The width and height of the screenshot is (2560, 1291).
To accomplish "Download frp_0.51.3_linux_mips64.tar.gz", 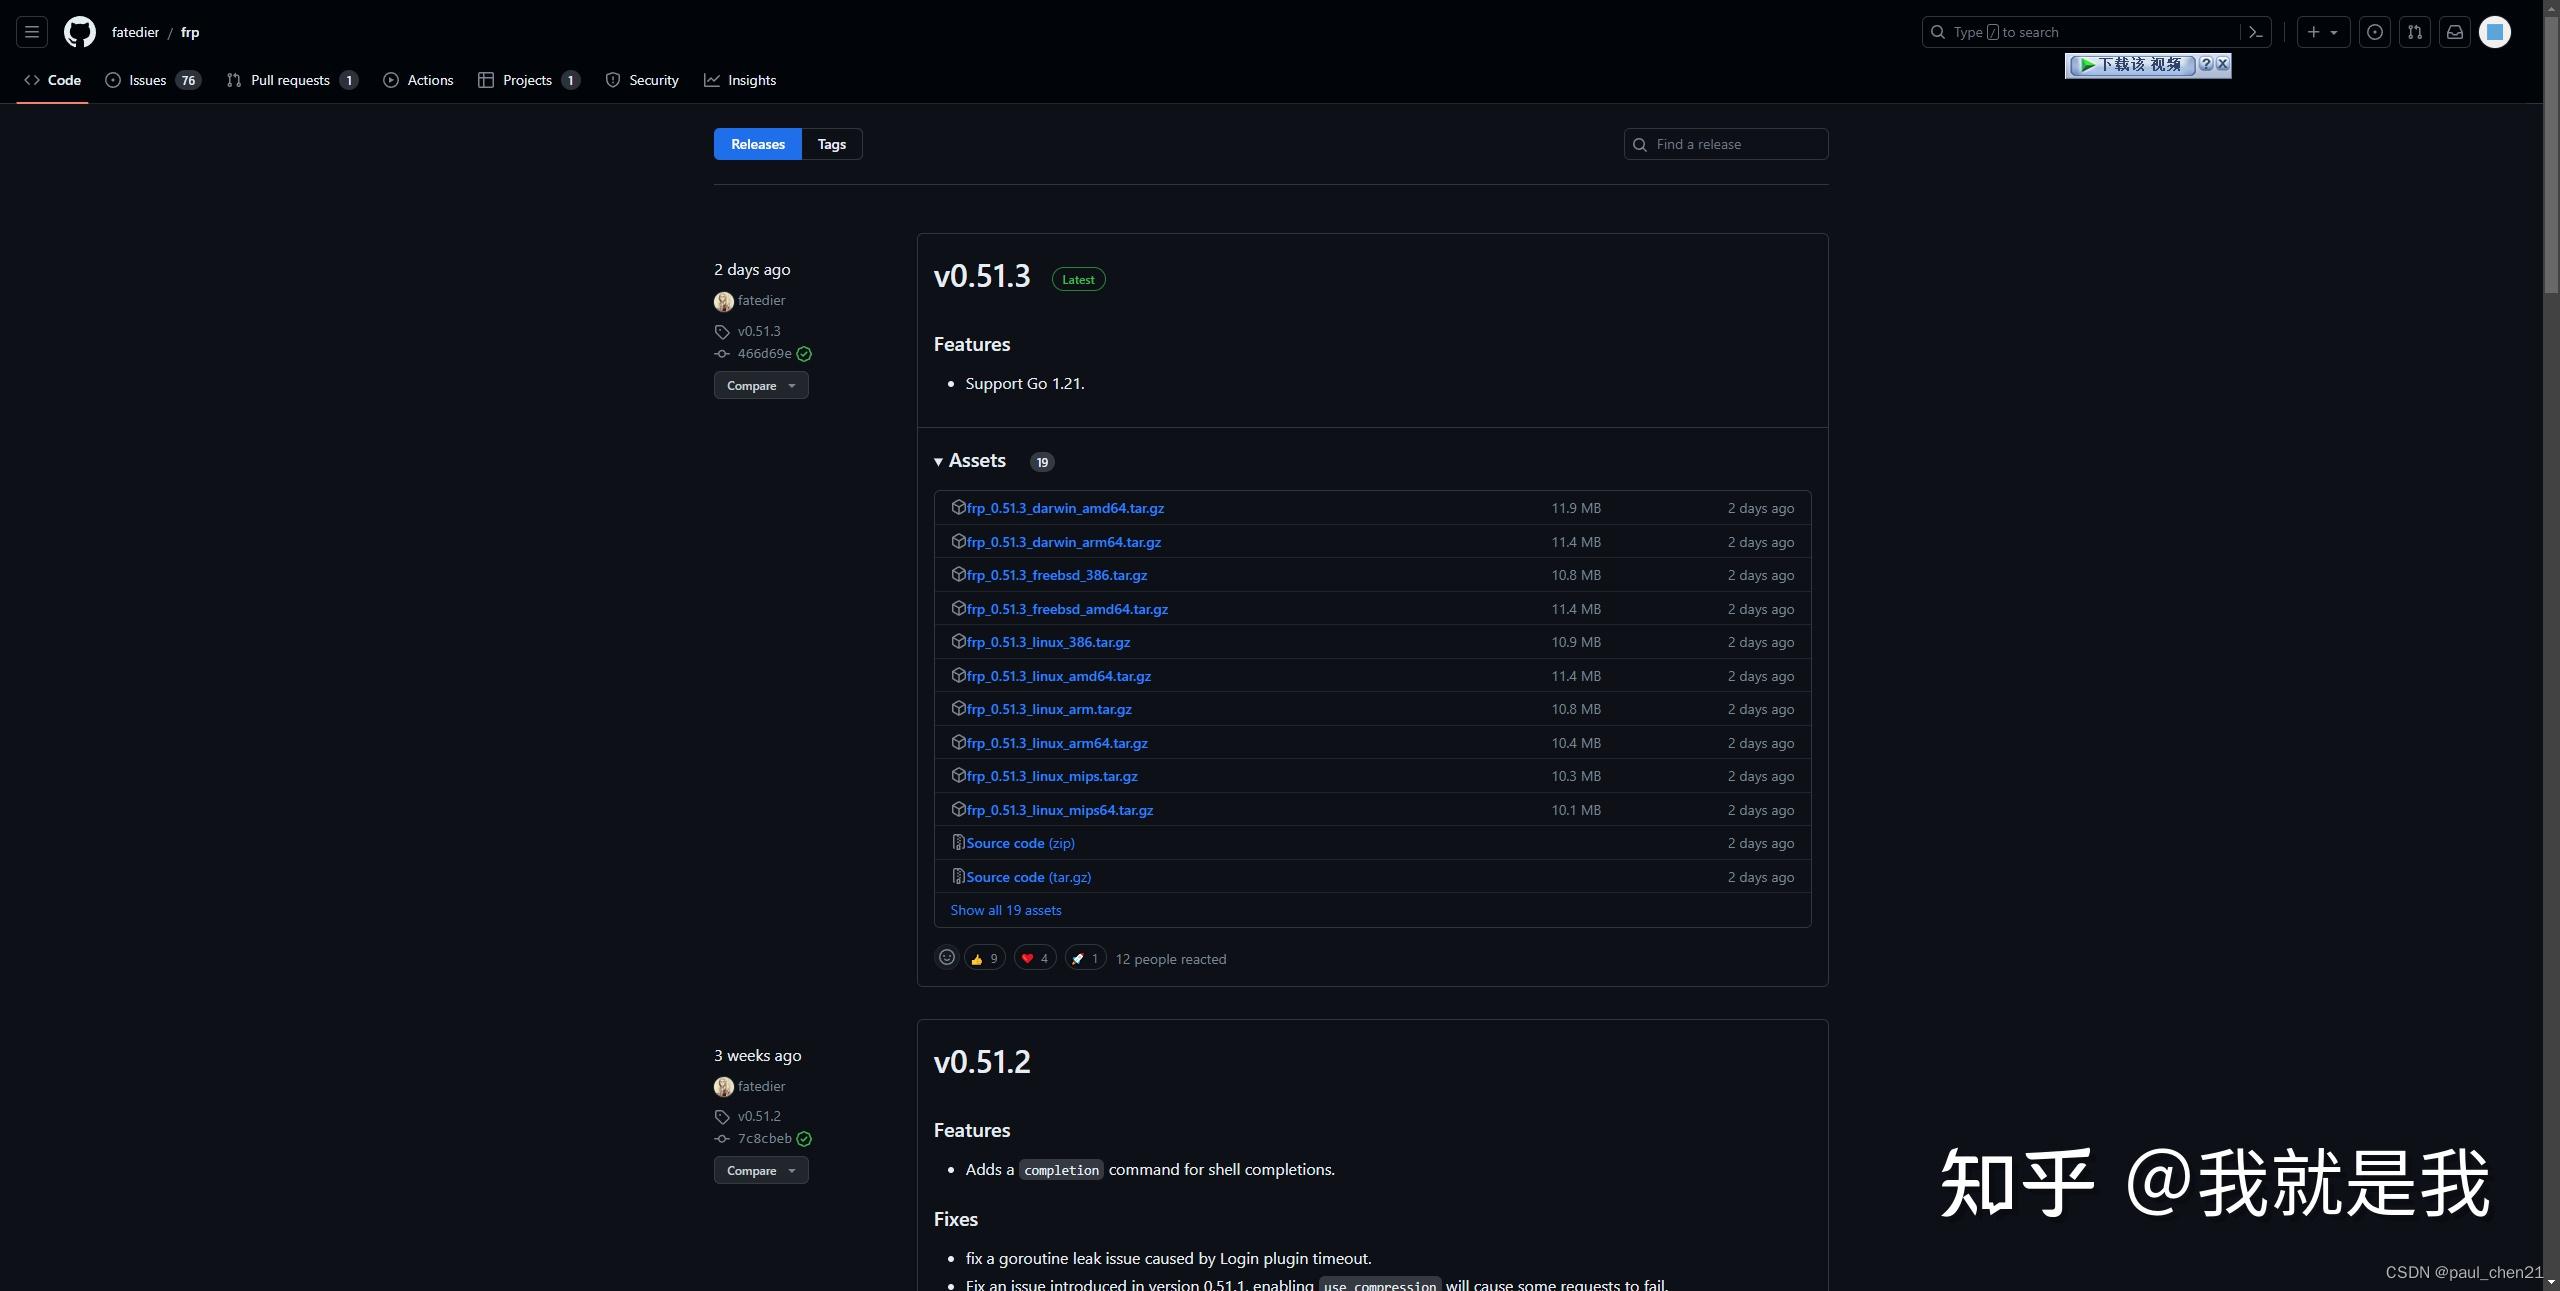I will click(x=1060, y=810).
